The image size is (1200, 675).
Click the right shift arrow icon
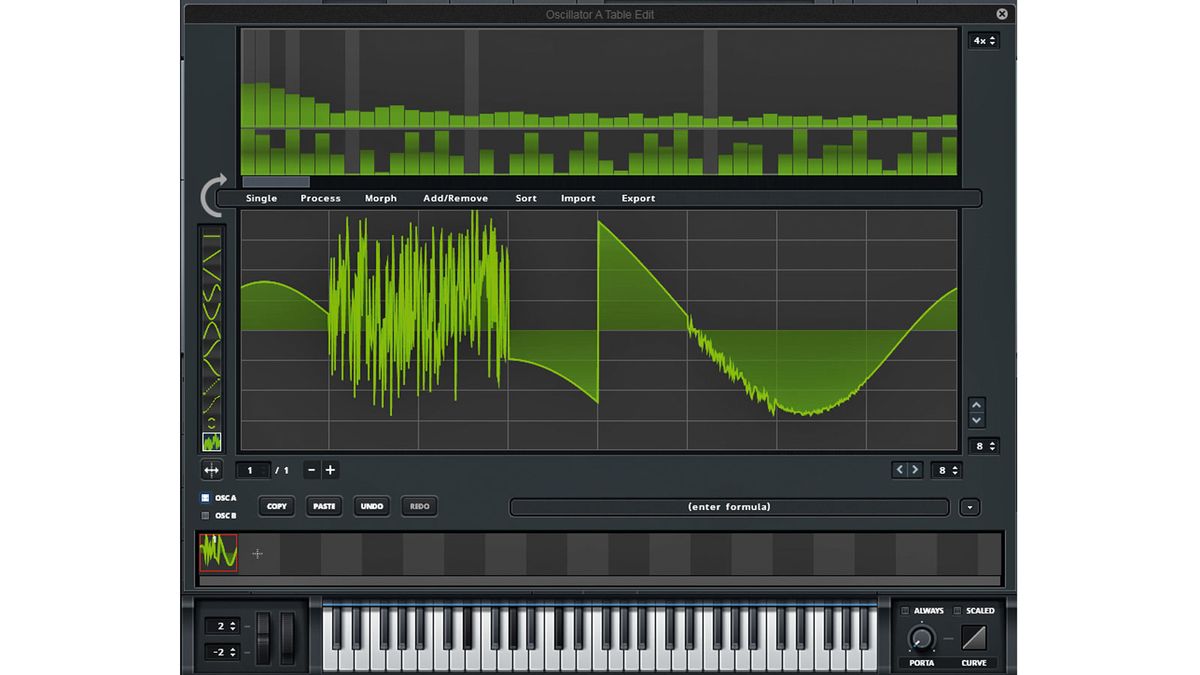click(x=915, y=470)
